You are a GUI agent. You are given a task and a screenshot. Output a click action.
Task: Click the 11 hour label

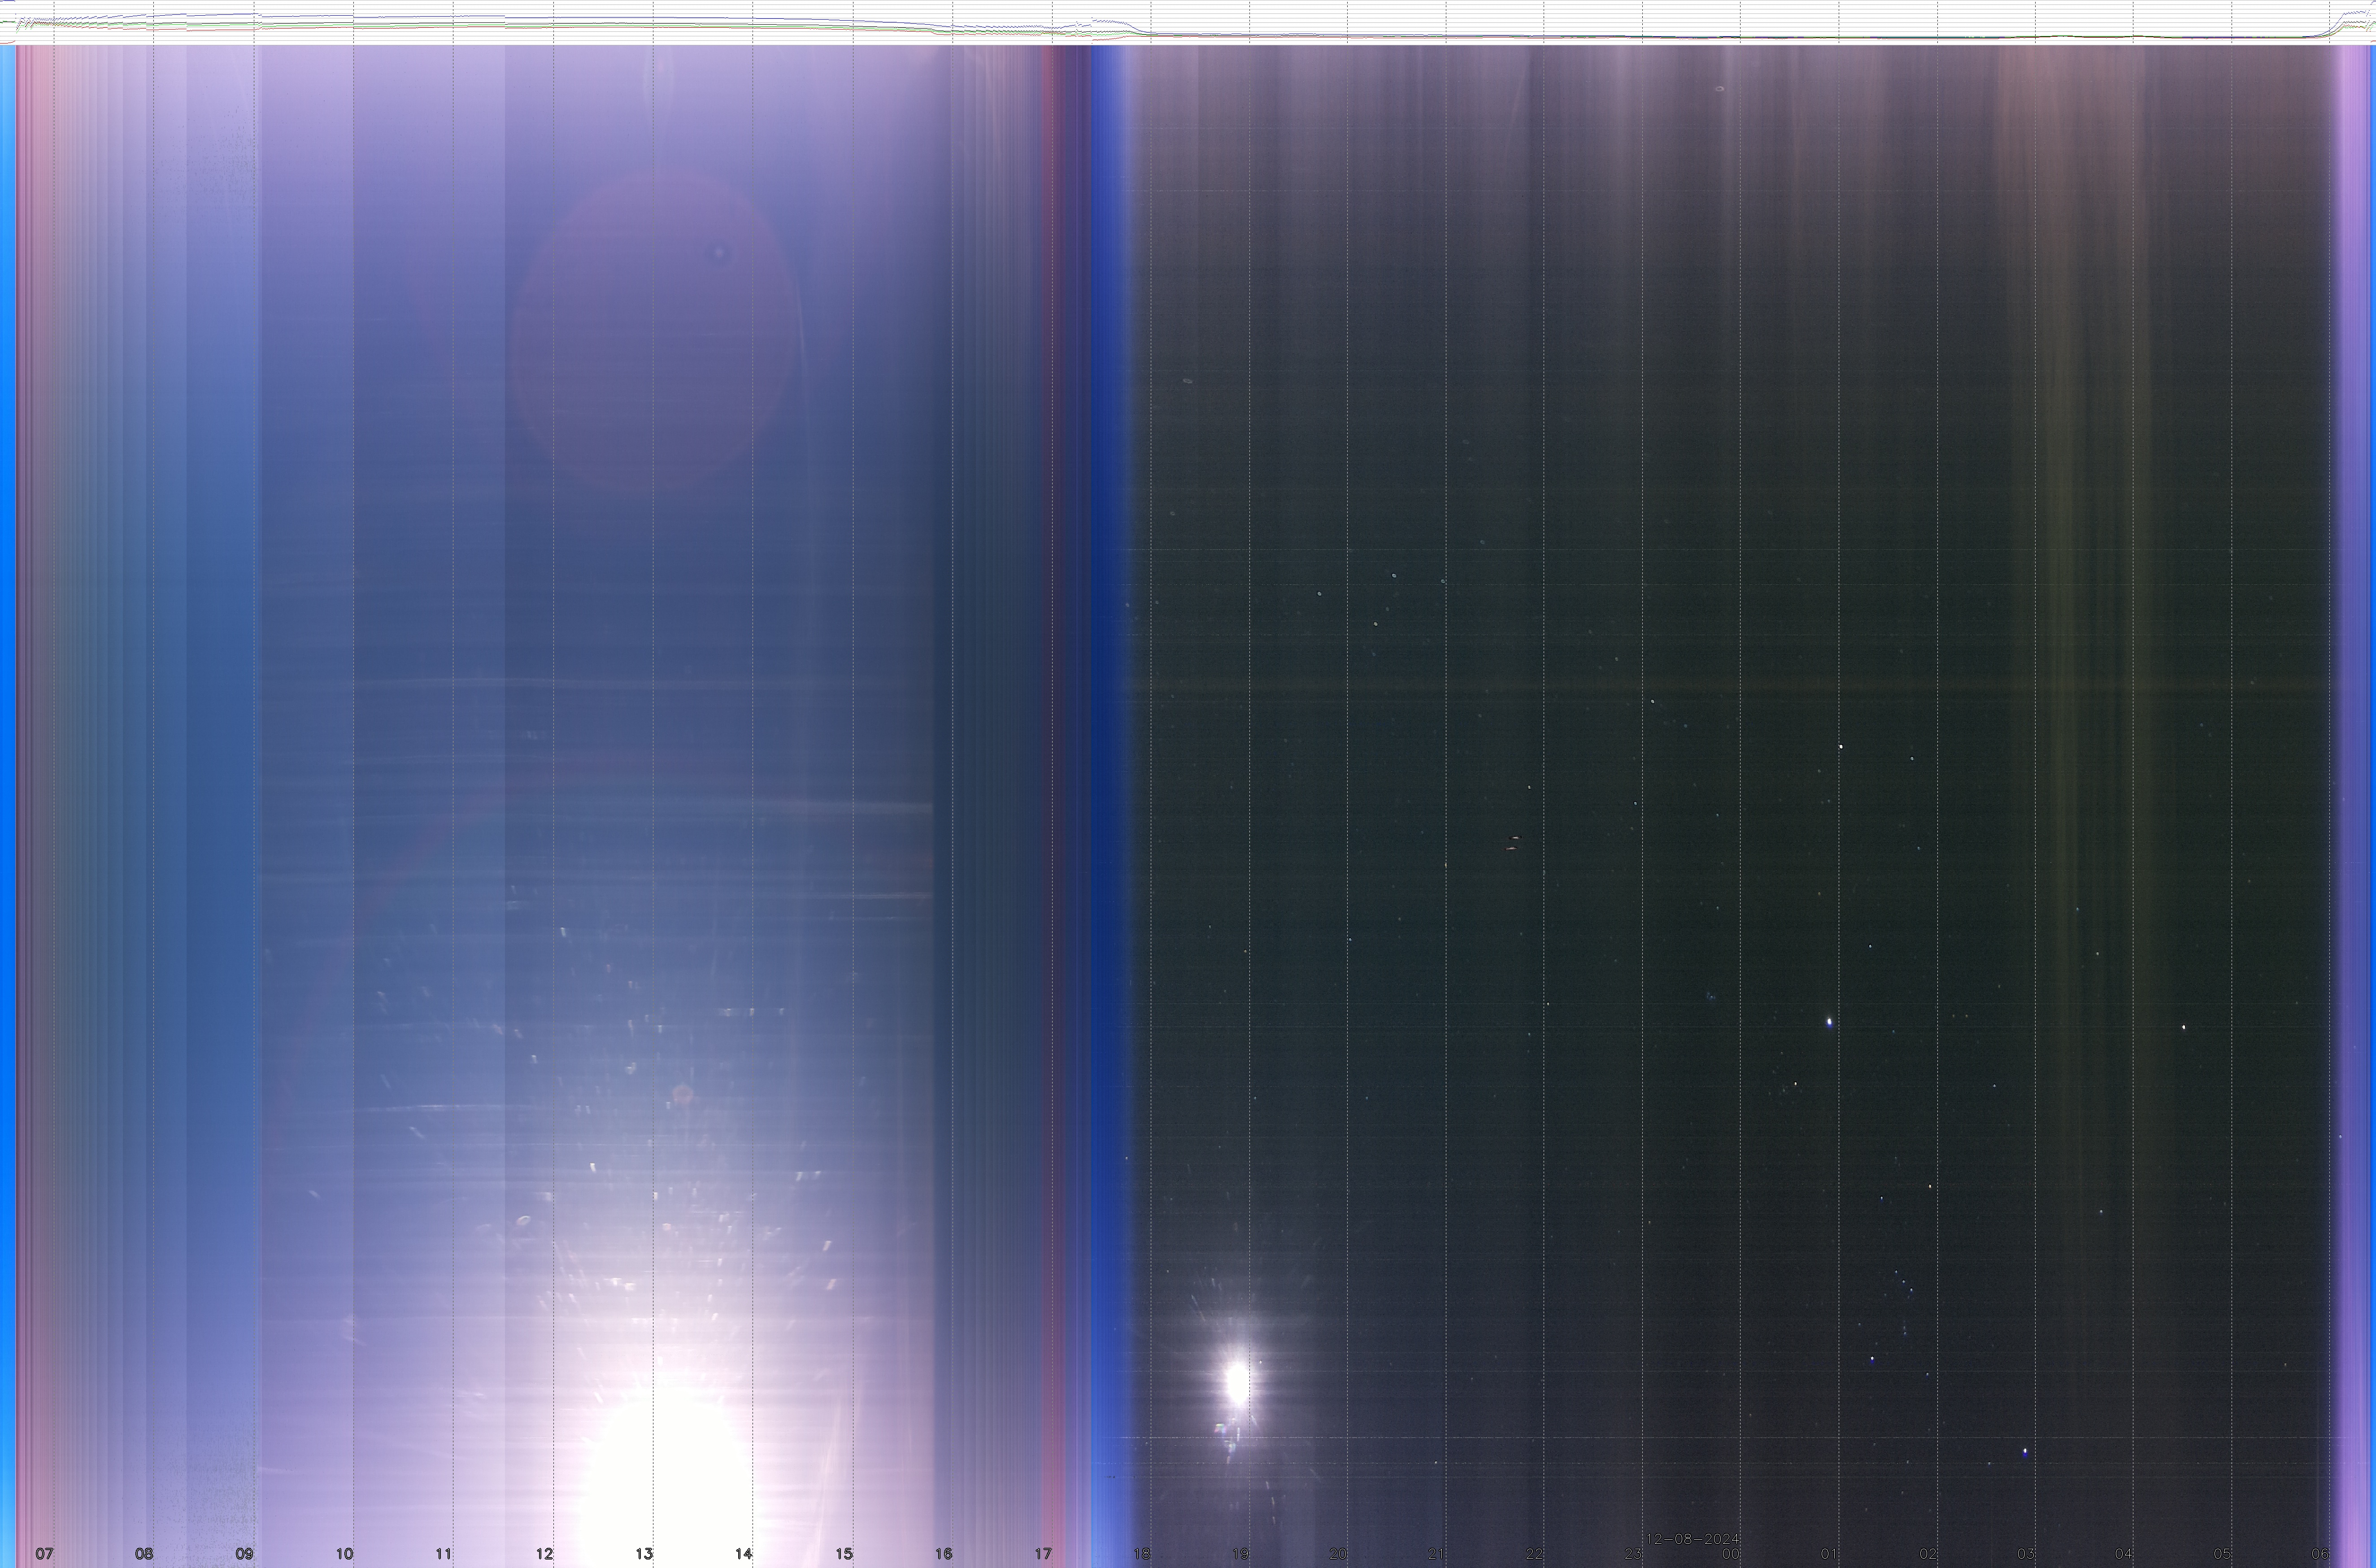[443, 1554]
